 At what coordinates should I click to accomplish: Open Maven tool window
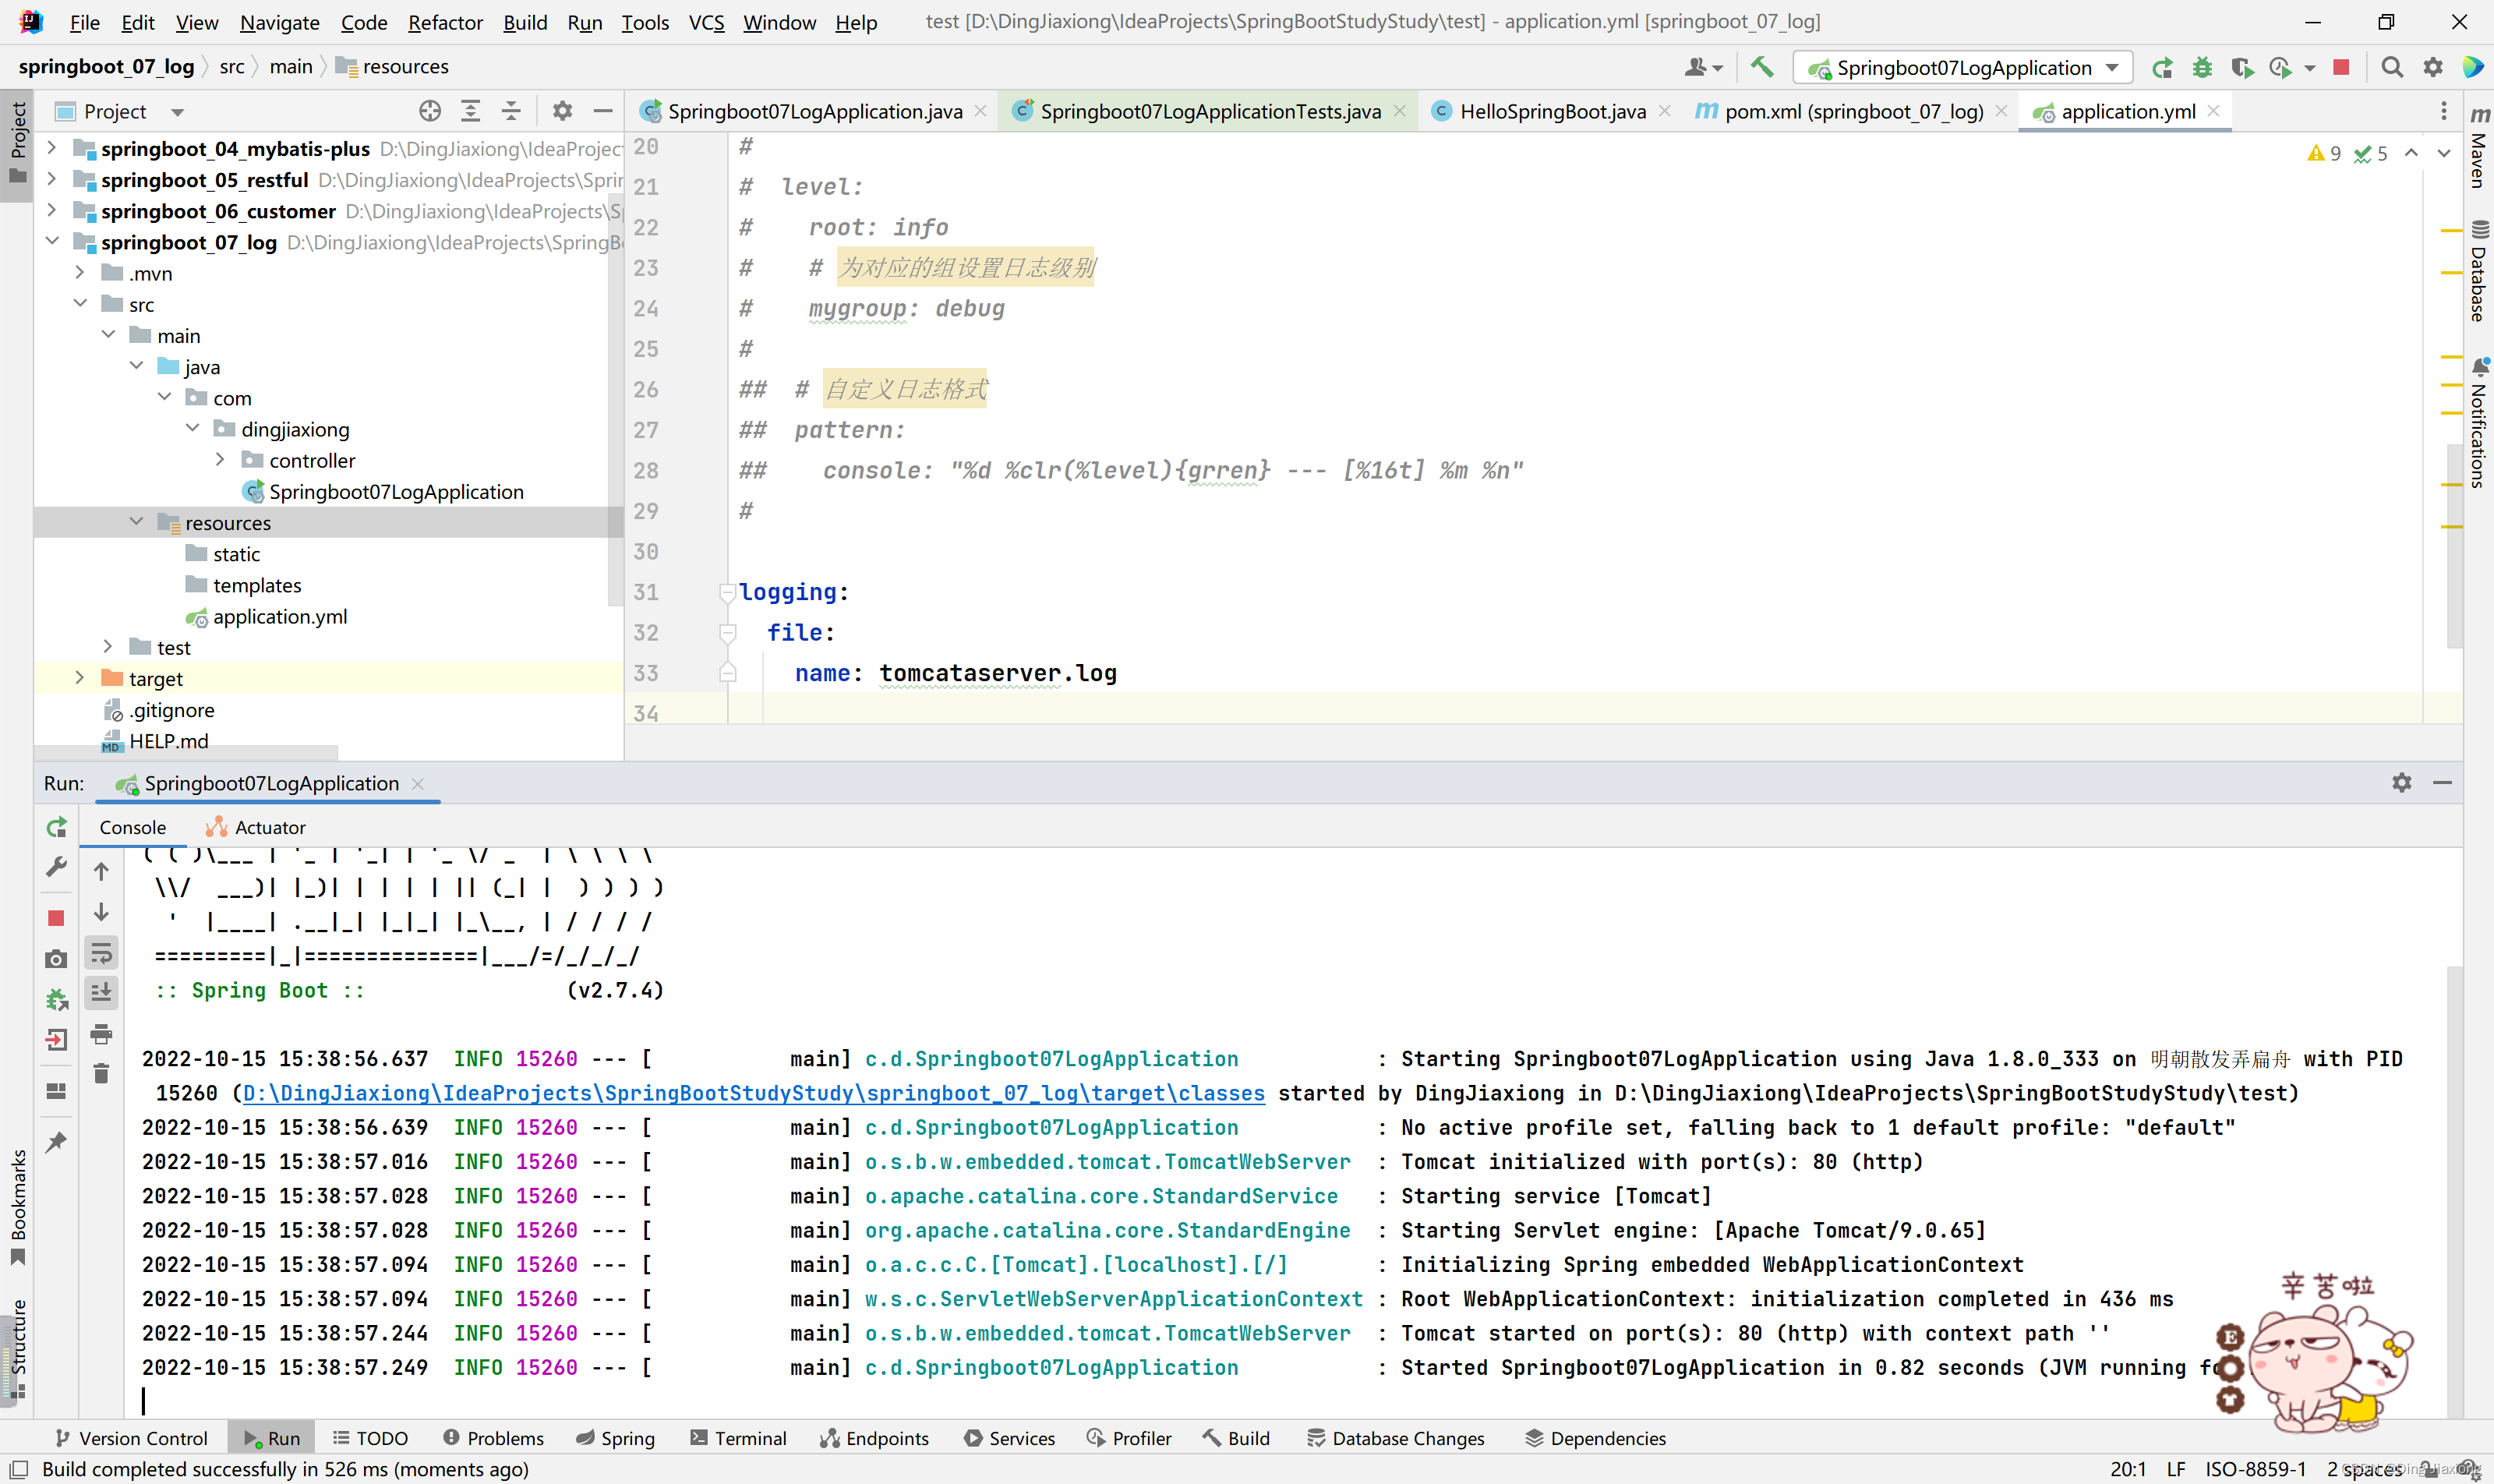(2479, 147)
